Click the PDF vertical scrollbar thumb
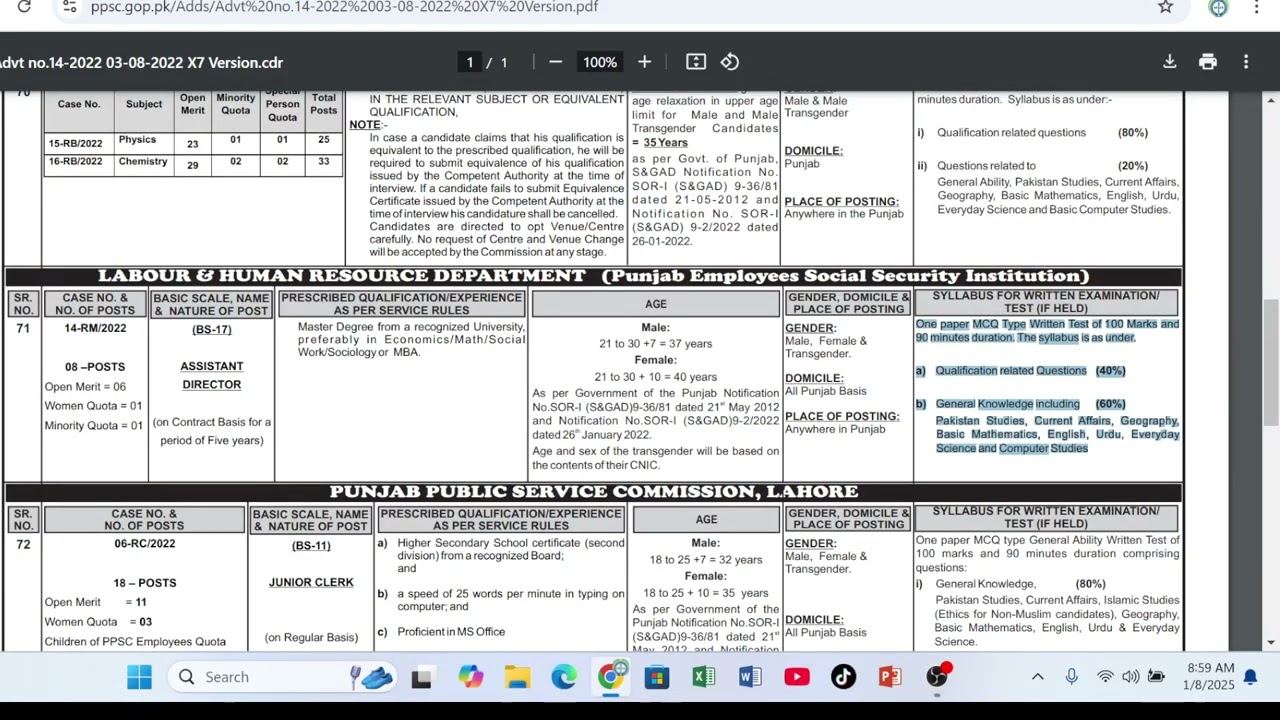Screen dimensions: 1280x720 [x=1271, y=361]
